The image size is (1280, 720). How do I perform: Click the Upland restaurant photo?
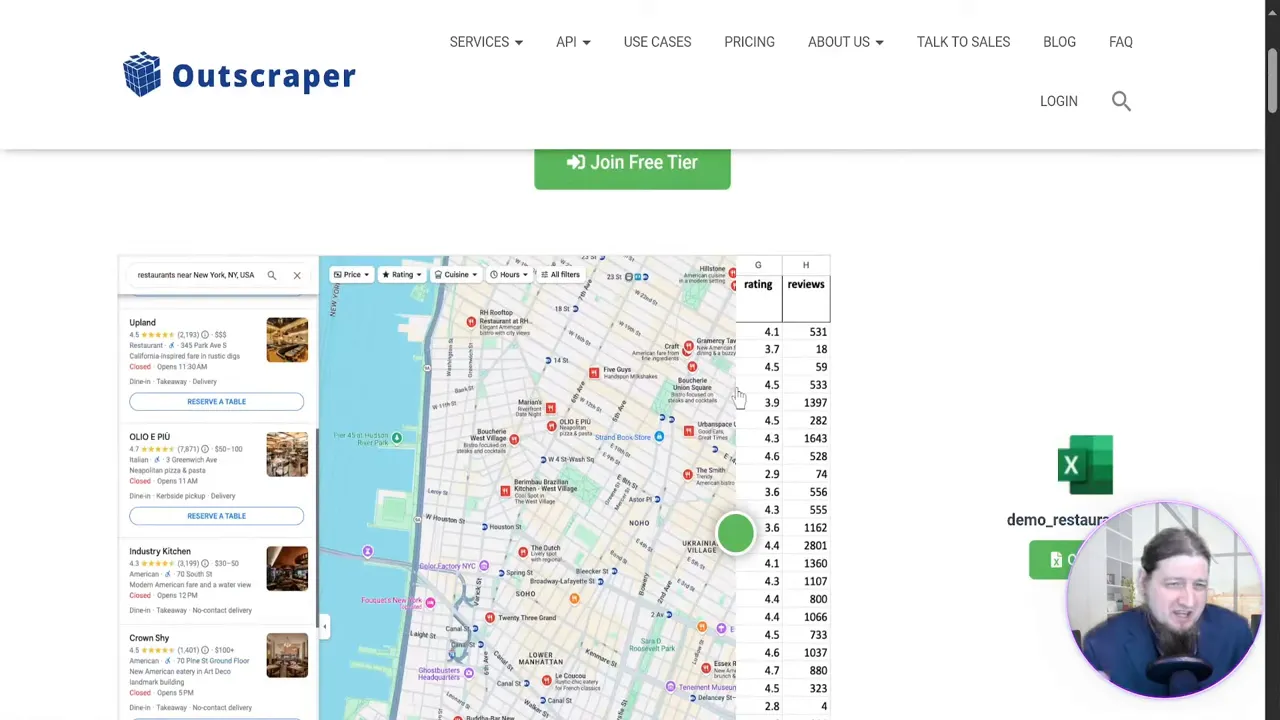[287, 340]
